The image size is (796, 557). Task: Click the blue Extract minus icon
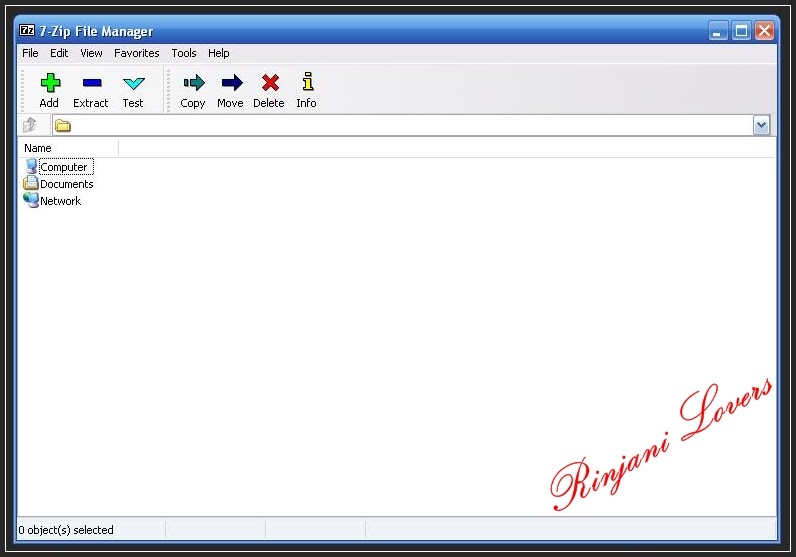pyautogui.click(x=92, y=82)
